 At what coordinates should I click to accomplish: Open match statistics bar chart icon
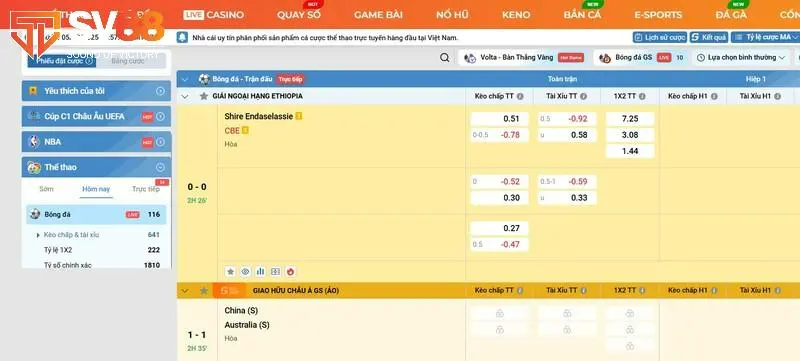tap(261, 272)
